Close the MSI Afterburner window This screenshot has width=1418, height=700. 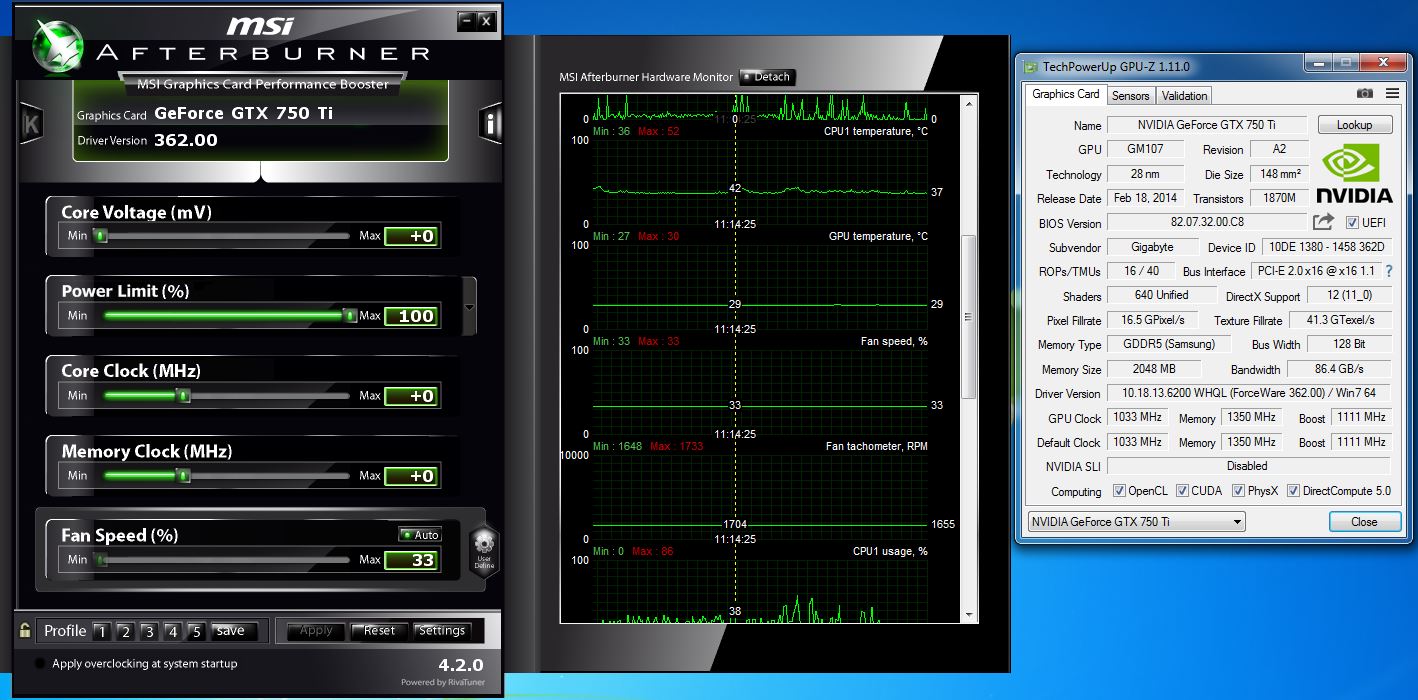coord(485,20)
